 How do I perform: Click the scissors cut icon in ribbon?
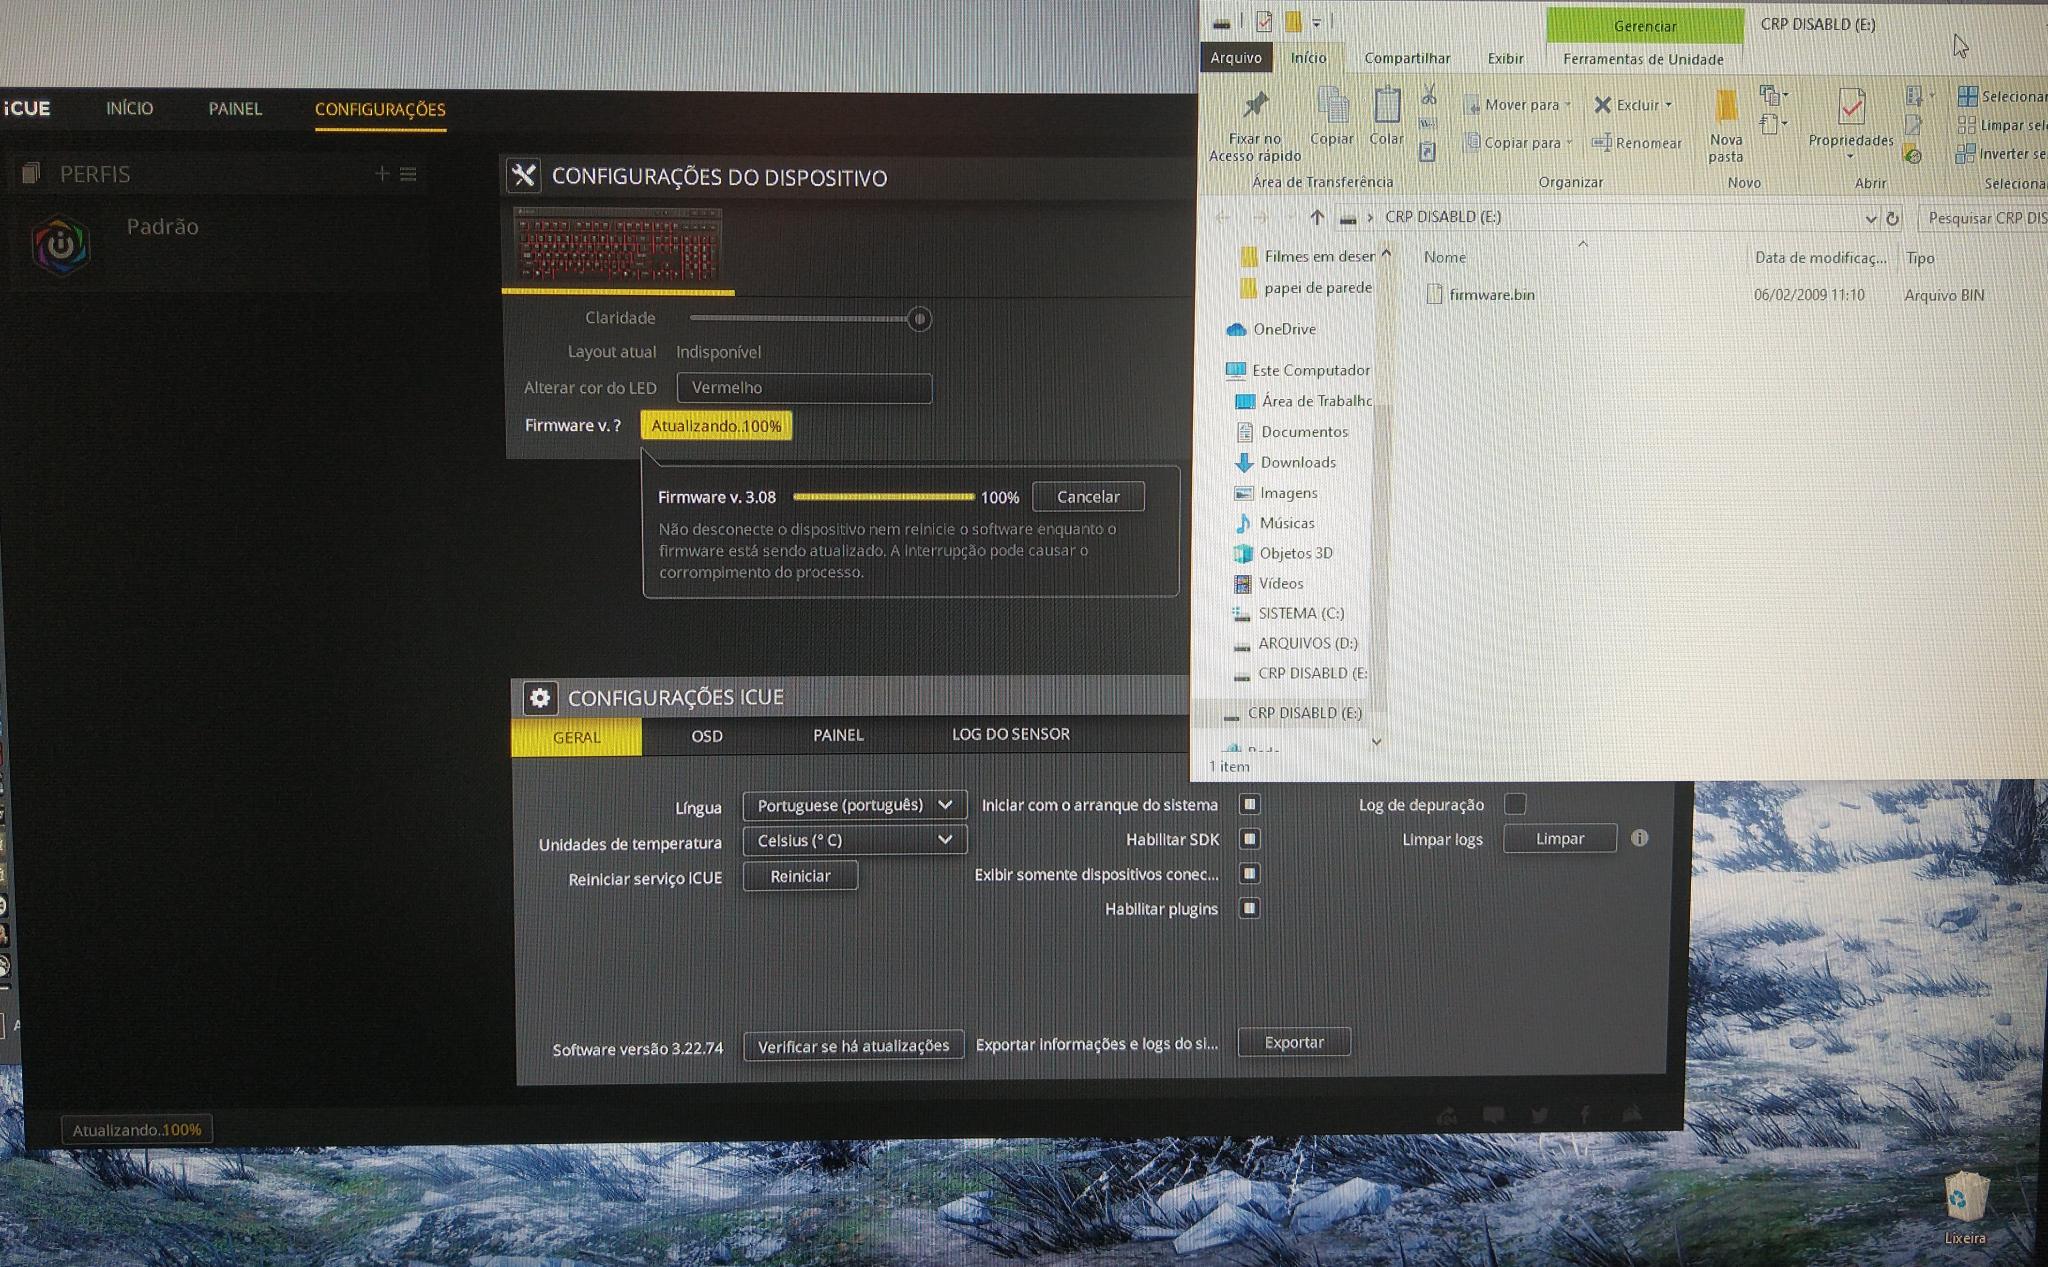pyautogui.click(x=1428, y=95)
